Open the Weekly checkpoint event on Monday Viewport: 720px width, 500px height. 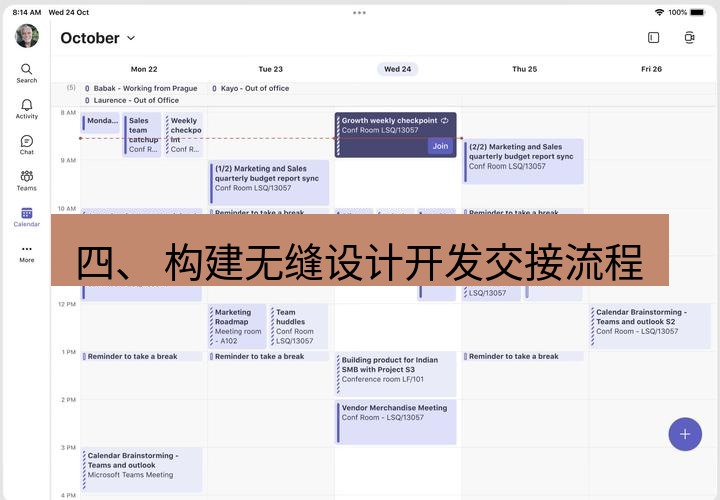click(184, 135)
